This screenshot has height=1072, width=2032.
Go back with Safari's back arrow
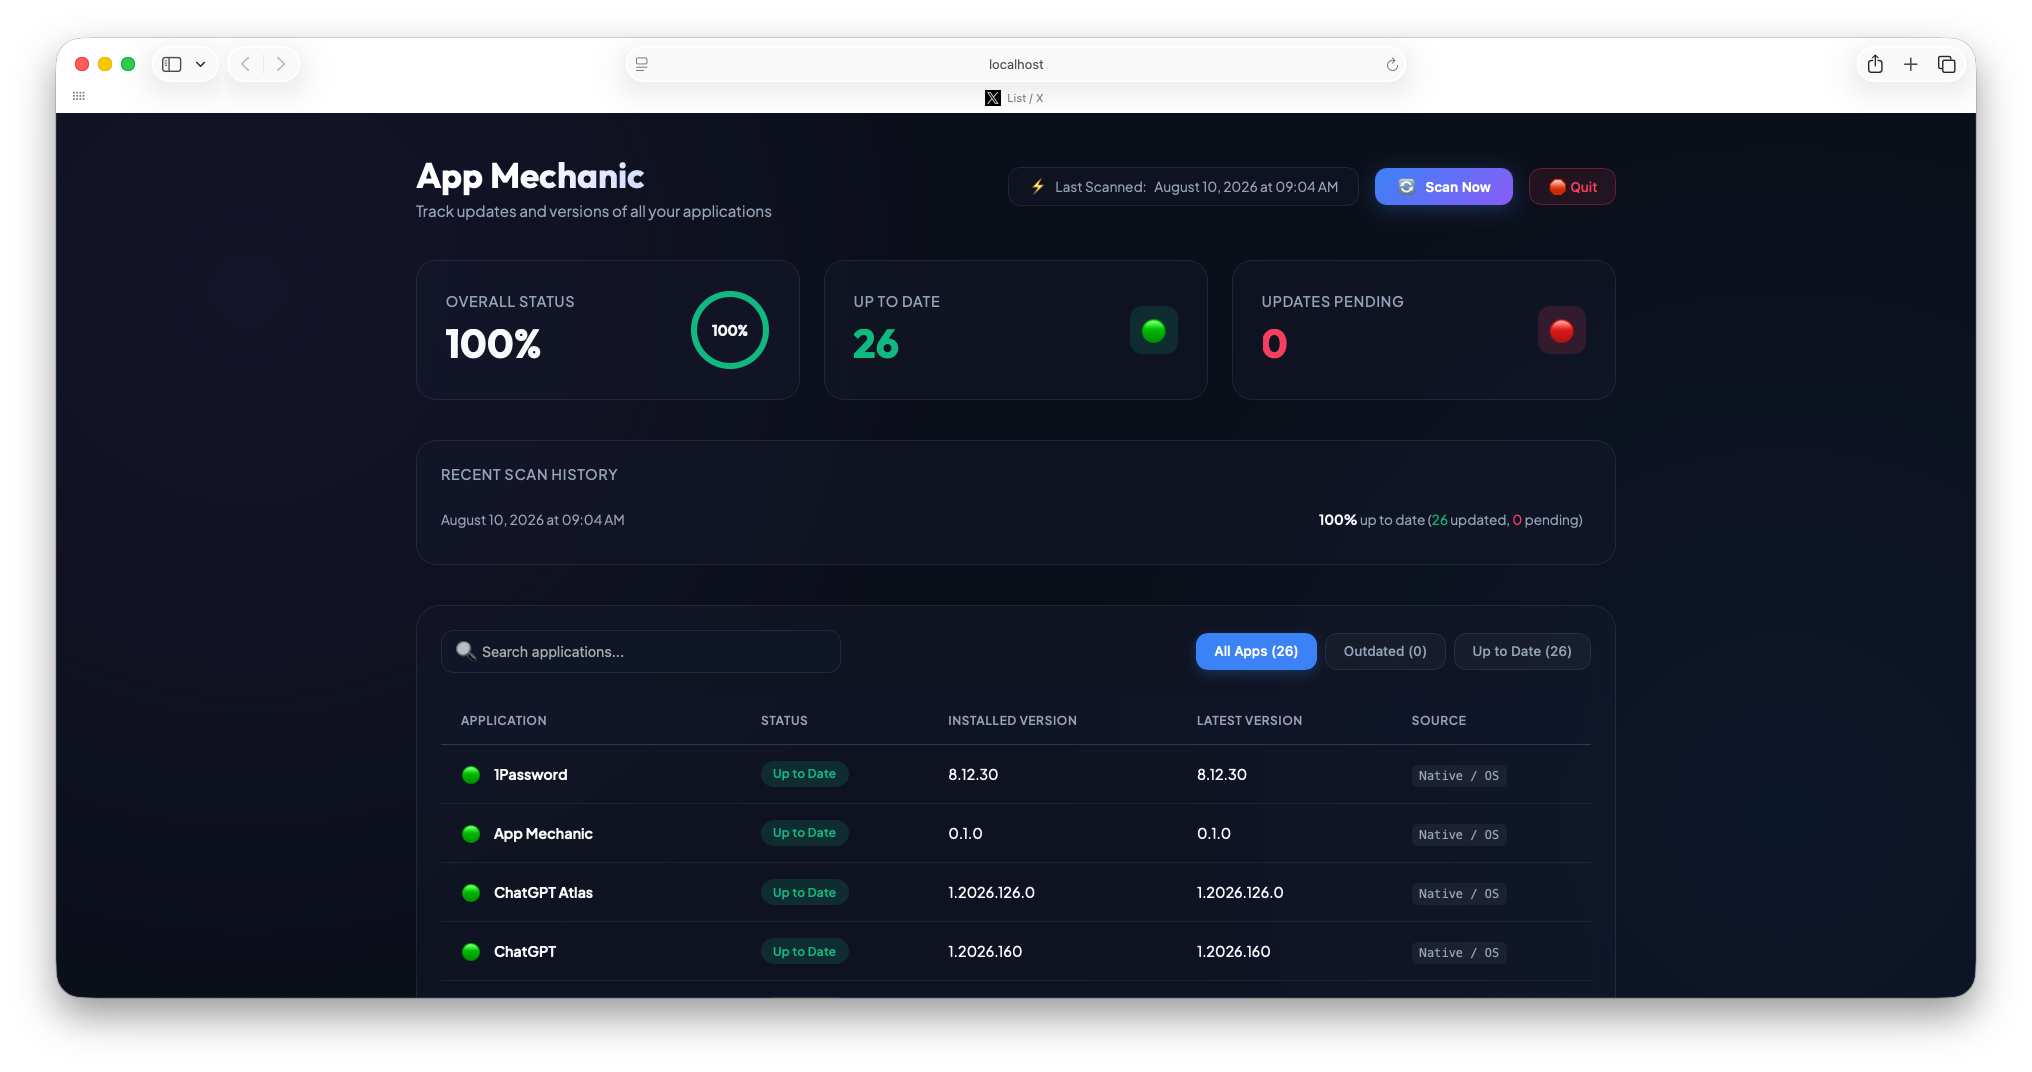coord(245,64)
